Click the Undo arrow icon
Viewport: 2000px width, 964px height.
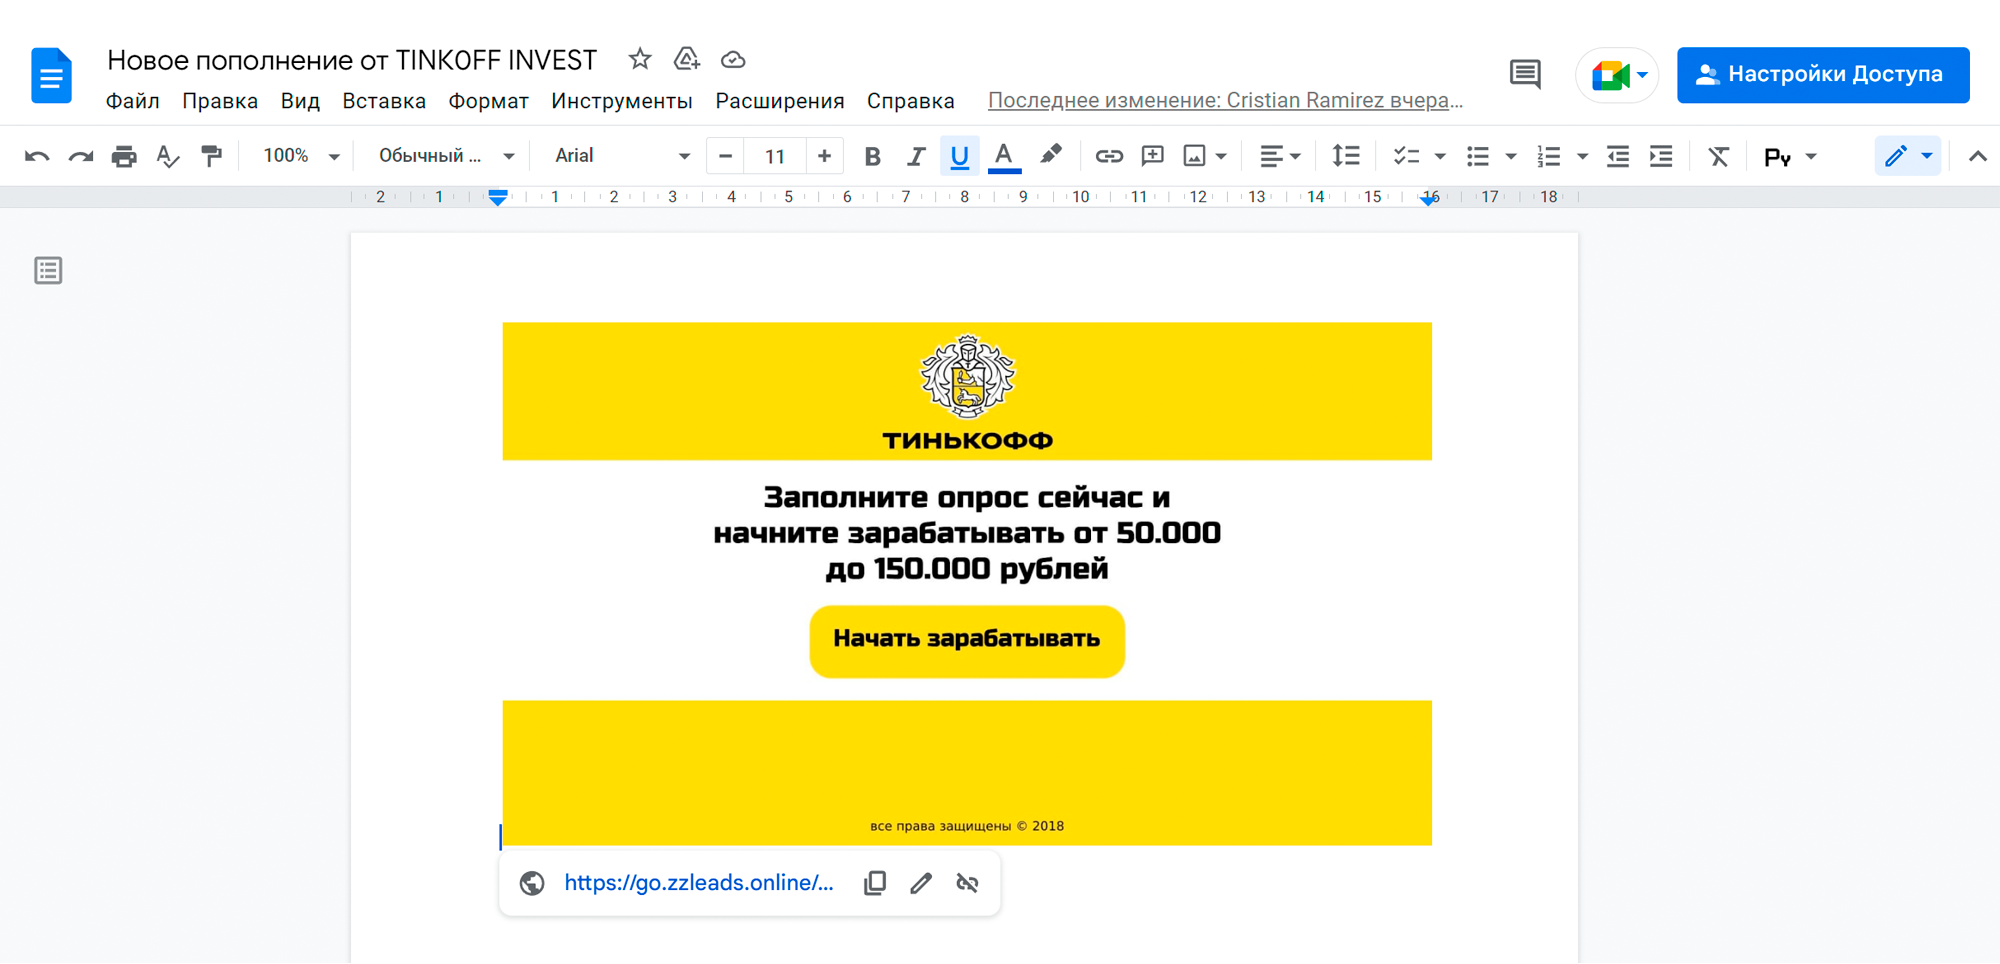[x=37, y=156]
